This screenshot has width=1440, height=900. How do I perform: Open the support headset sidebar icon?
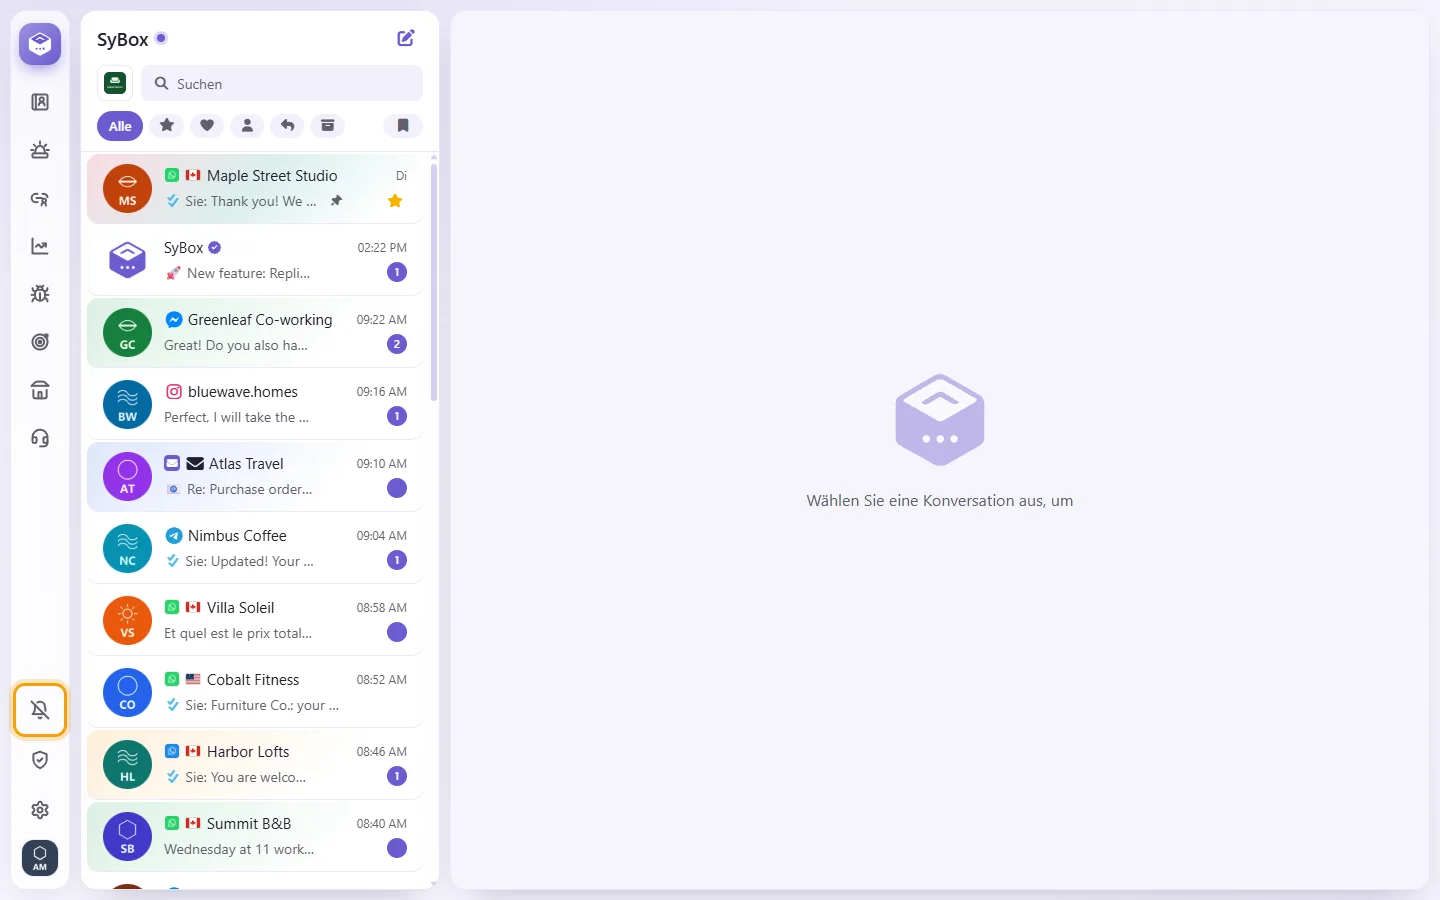pos(40,438)
